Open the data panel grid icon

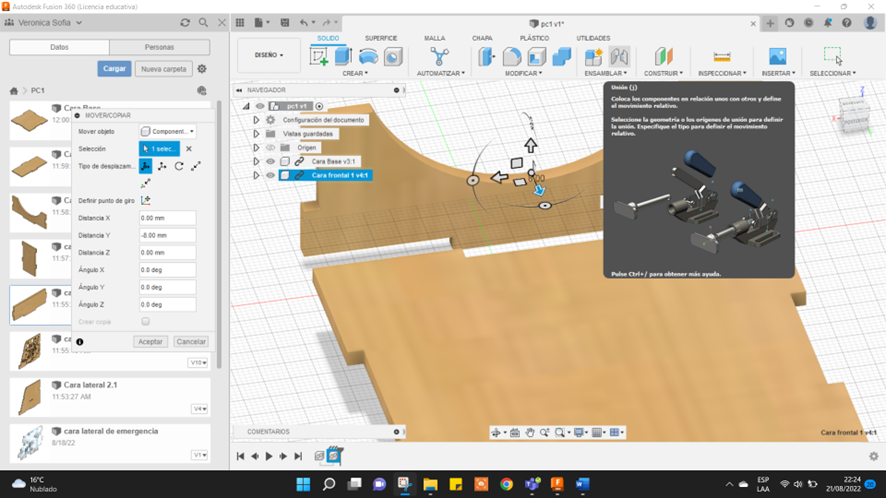pos(240,23)
